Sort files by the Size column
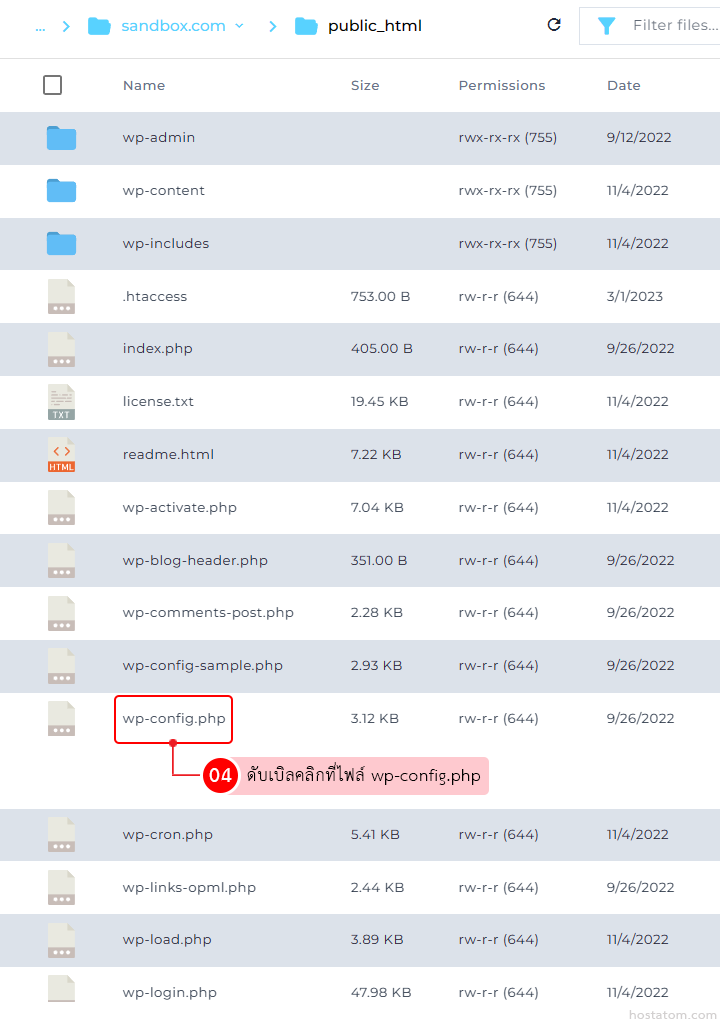Screen dimensions: 720x1022 coord(365,86)
